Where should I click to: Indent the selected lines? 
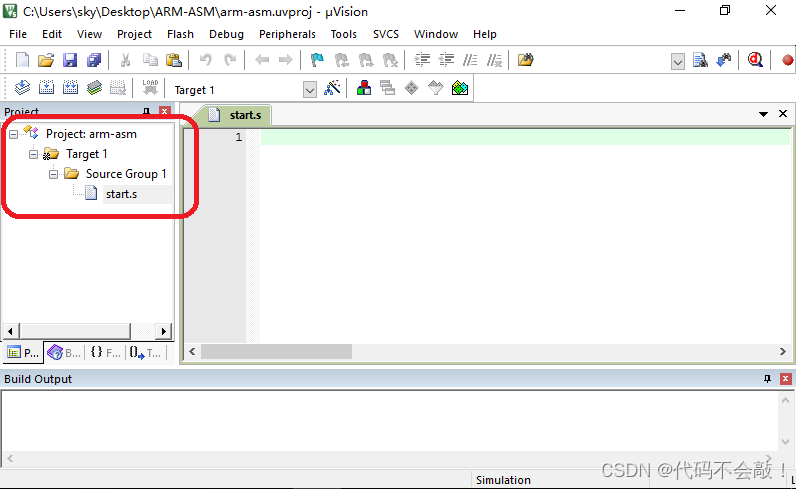point(422,60)
